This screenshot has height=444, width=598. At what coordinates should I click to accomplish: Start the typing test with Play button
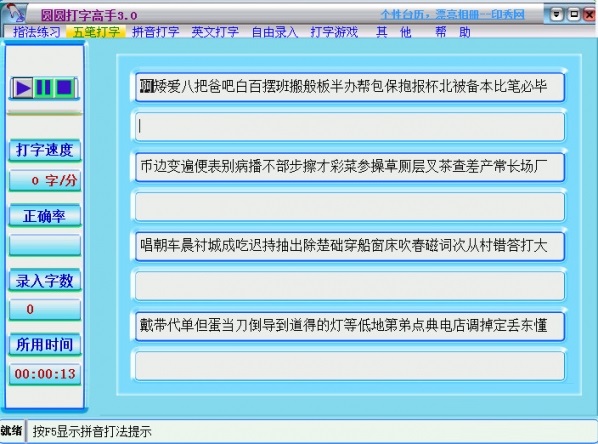pyautogui.click(x=23, y=88)
